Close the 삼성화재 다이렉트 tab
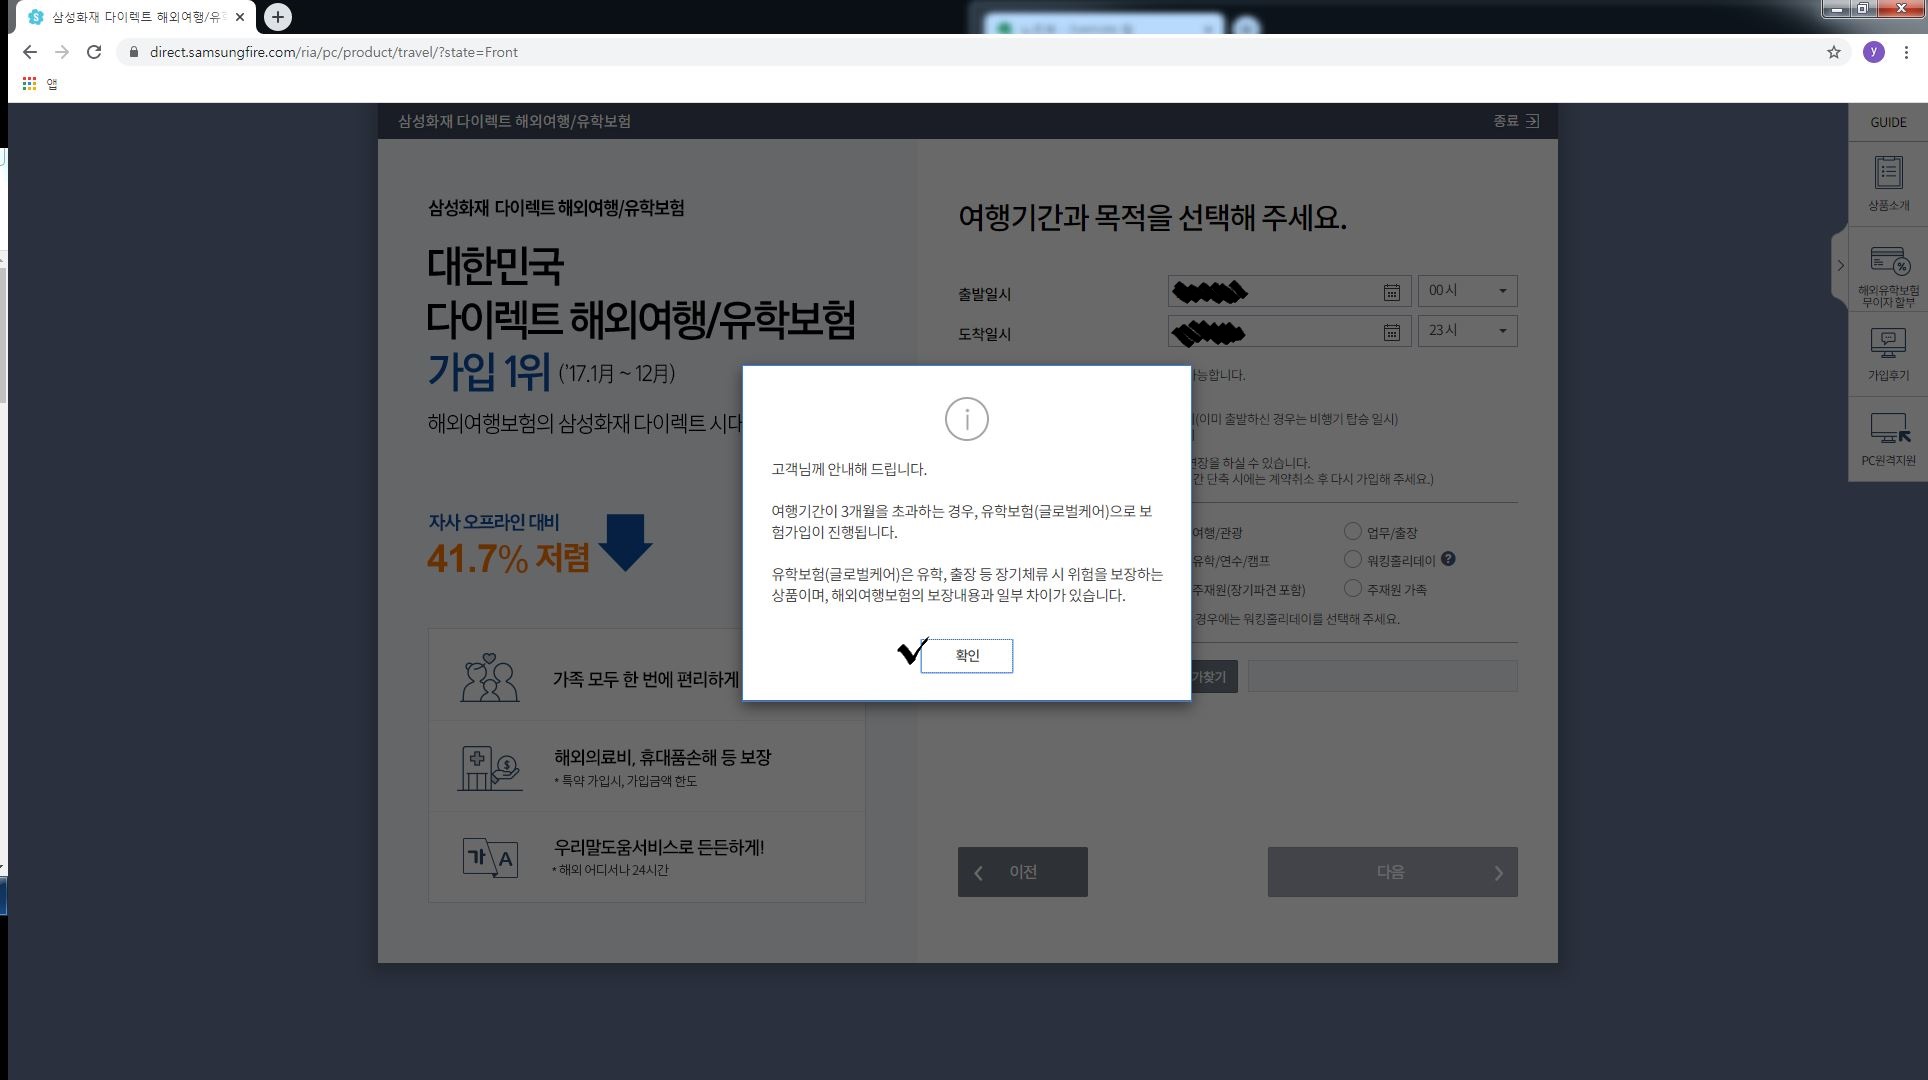Viewport: 1928px width, 1080px height. click(x=240, y=17)
